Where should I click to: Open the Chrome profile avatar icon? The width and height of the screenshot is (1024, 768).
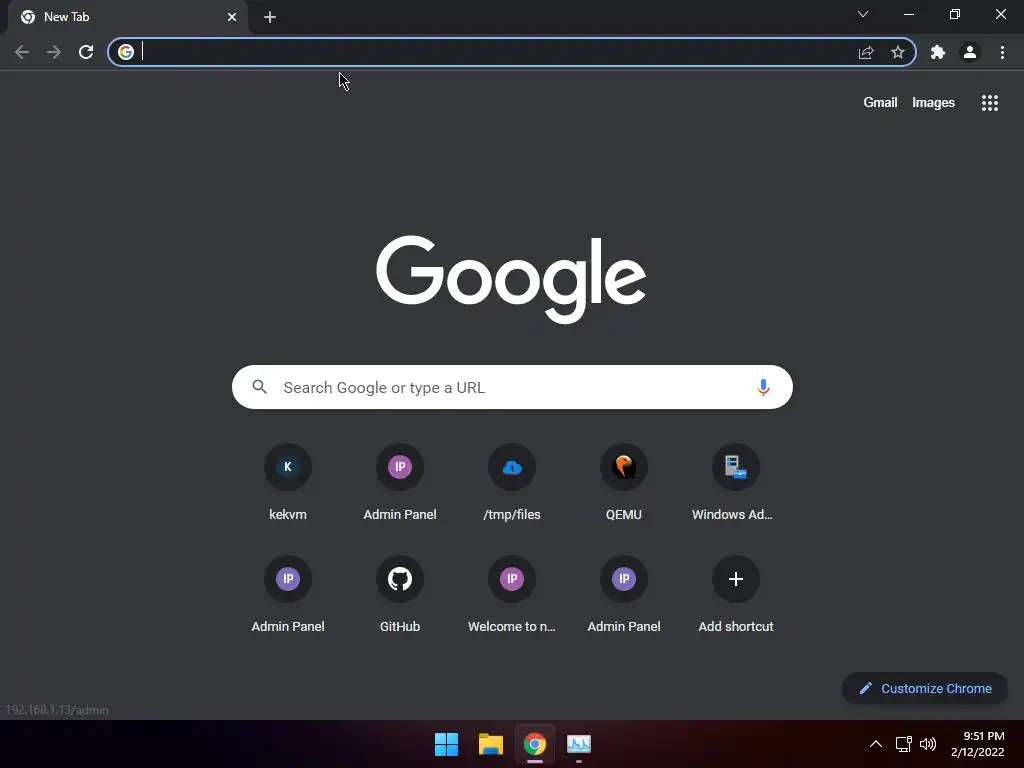(970, 52)
